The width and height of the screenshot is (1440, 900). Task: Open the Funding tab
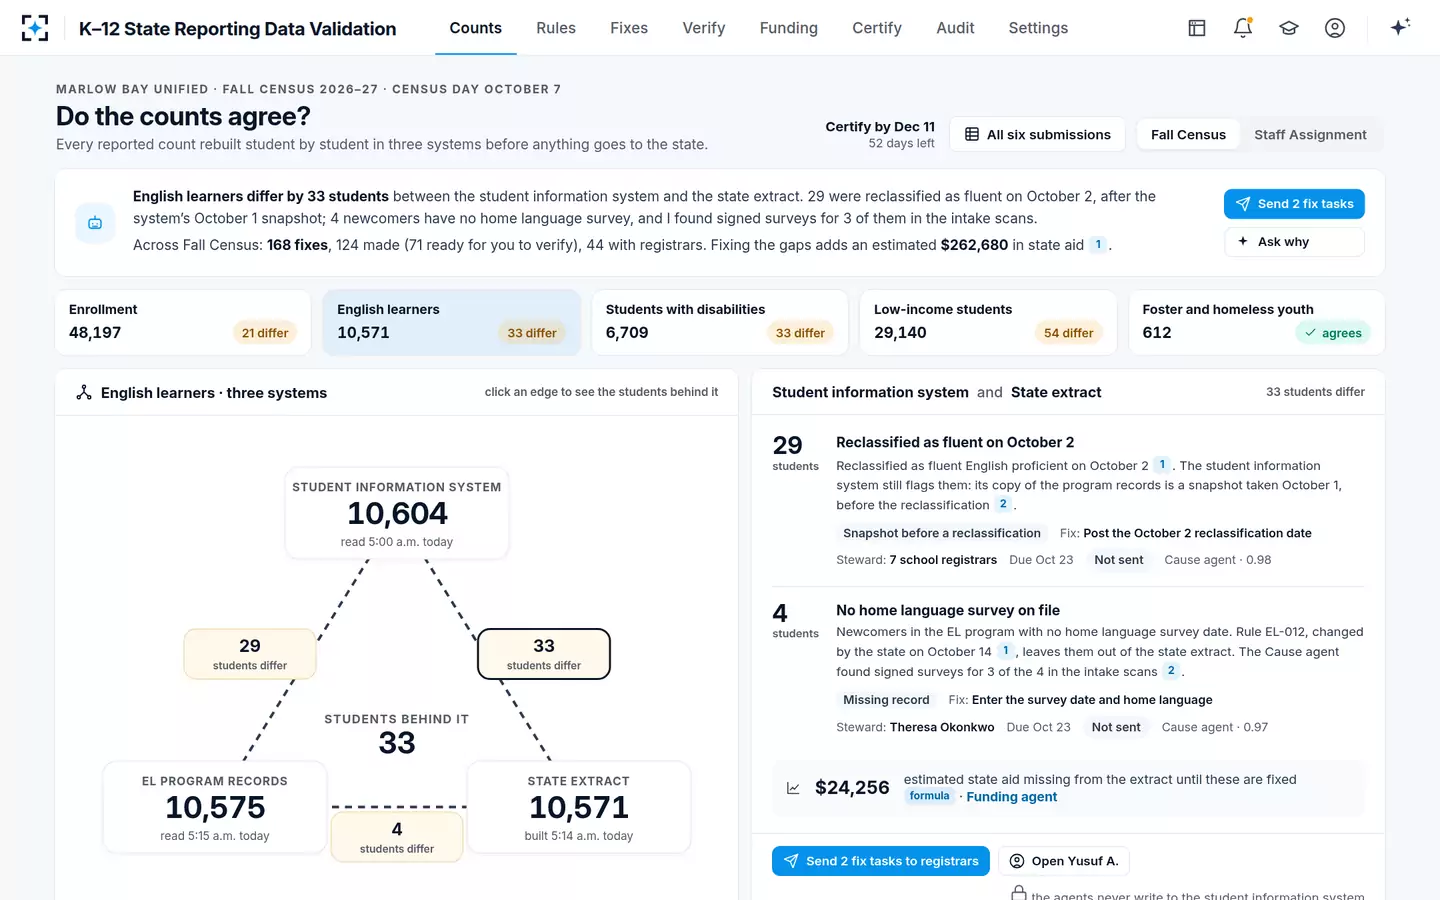[x=788, y=28]
